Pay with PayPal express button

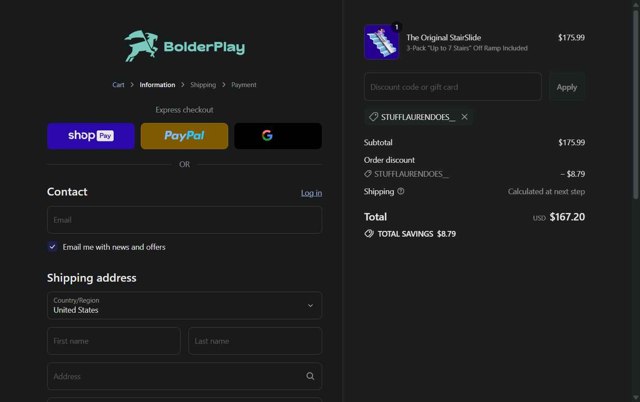point(184,136)
